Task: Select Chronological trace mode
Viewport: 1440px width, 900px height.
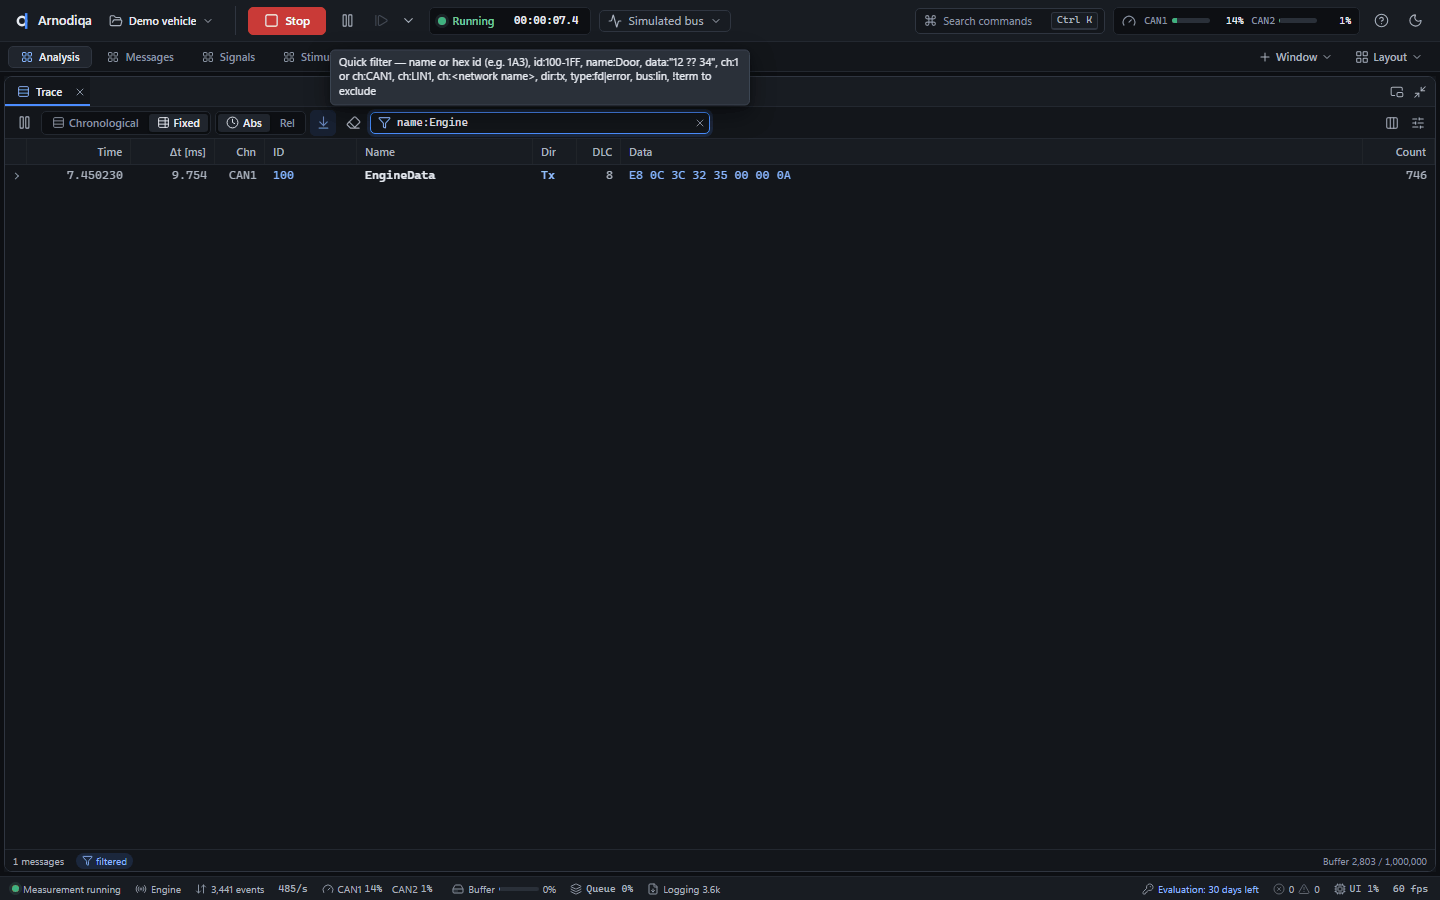Action: pyautogui.click(x=96, y=123)
